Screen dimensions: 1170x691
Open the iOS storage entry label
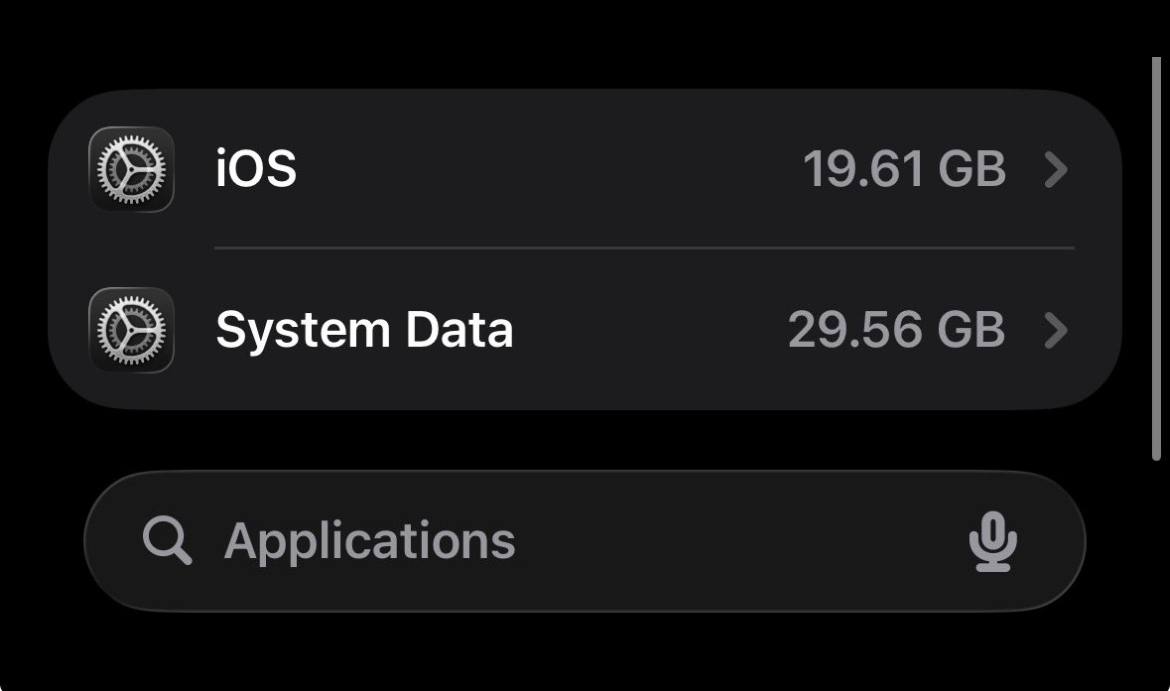coord(256,169)
